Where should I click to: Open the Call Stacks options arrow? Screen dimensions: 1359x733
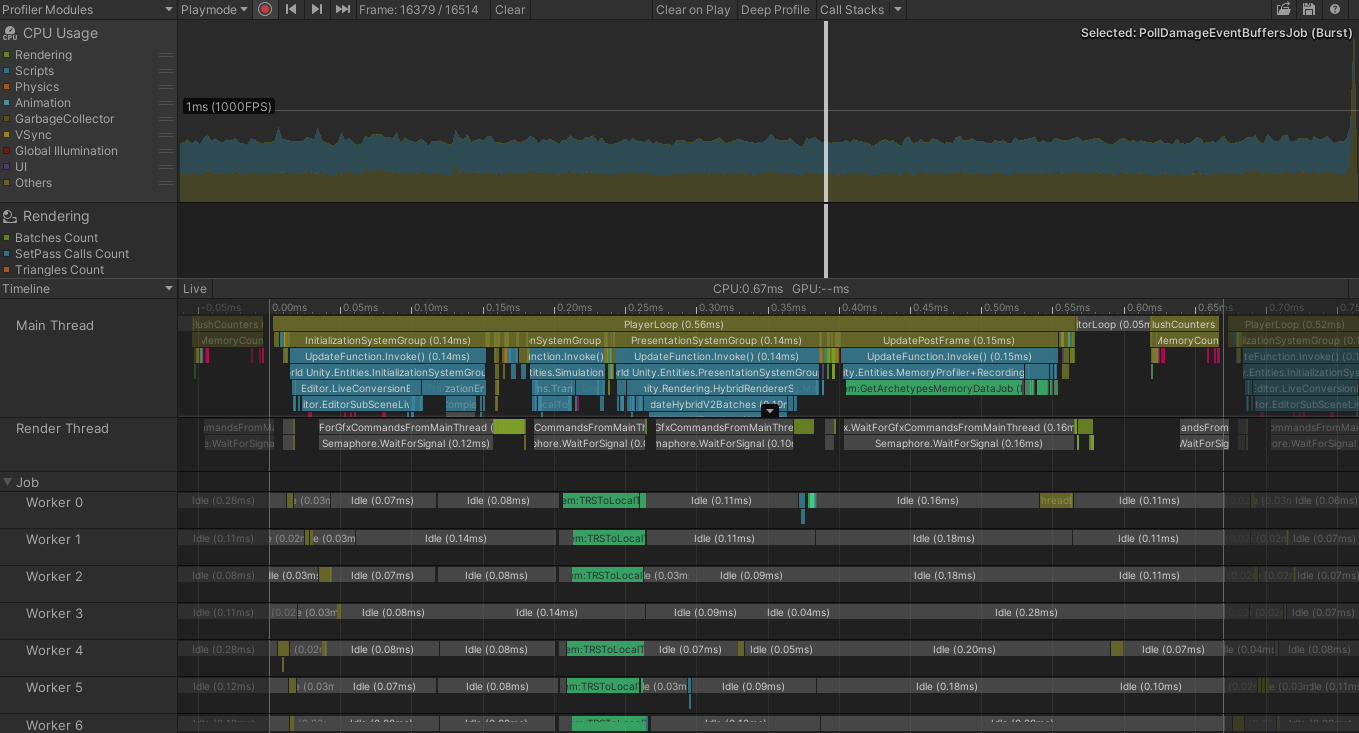pyautogui.click(x=897, y=9)
